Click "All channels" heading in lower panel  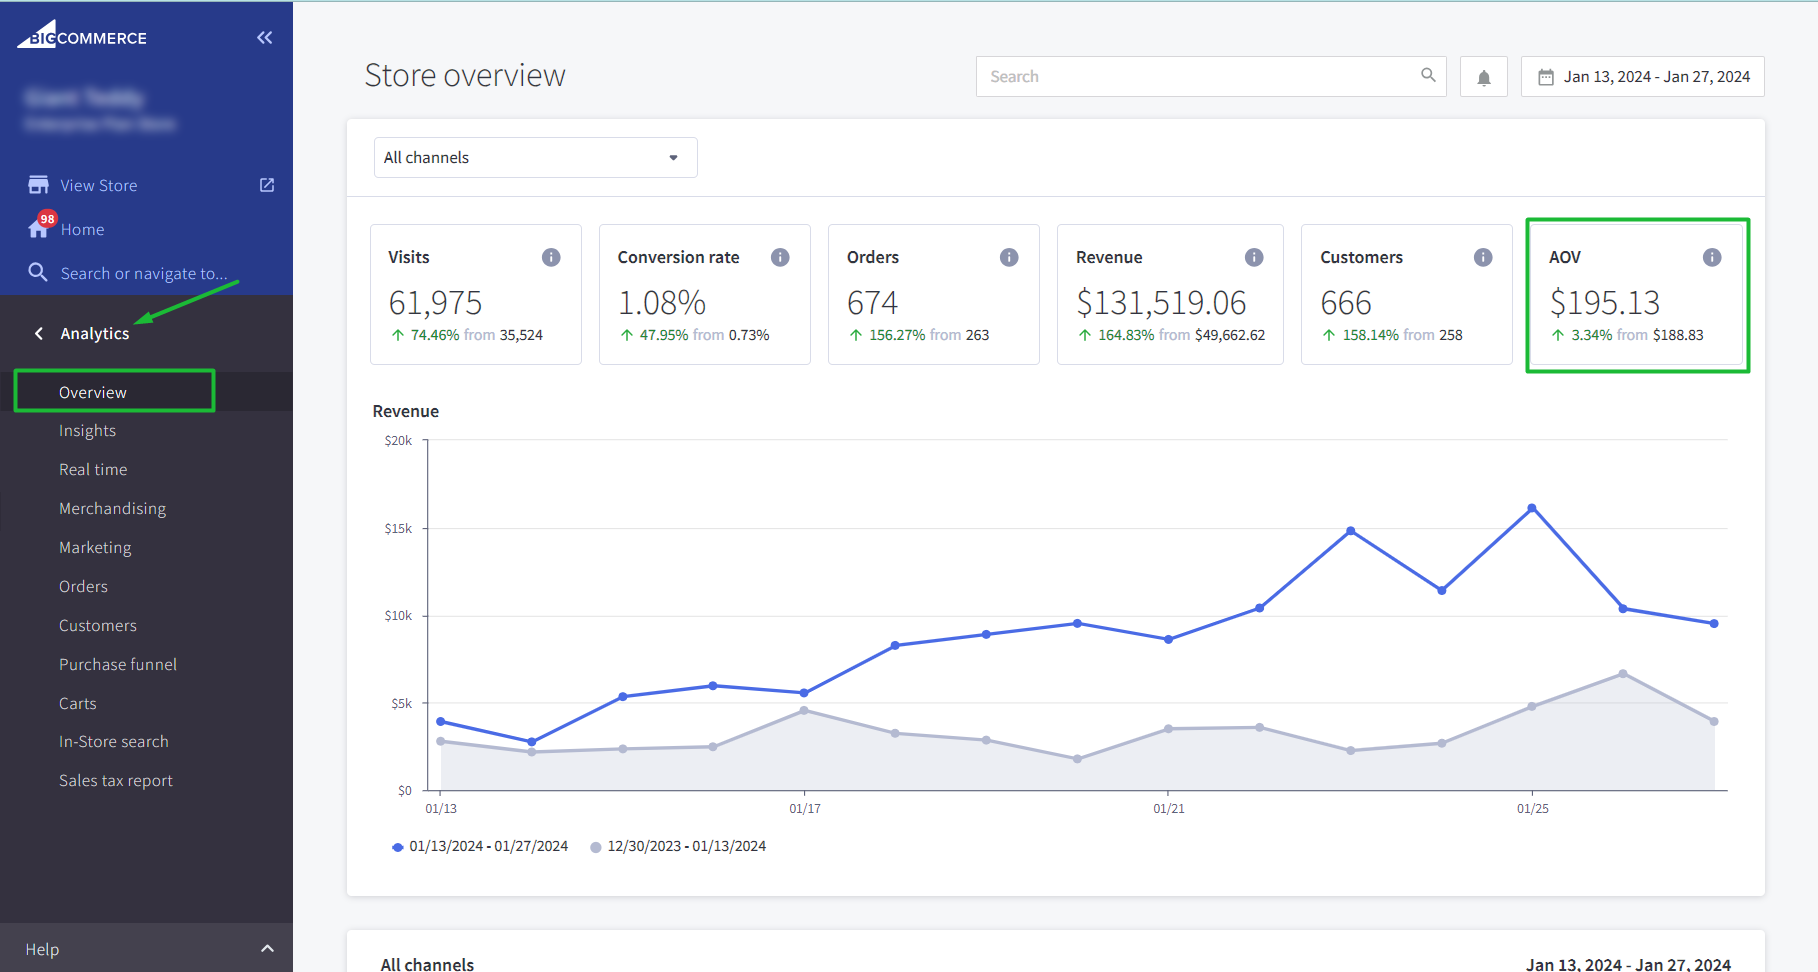click(427, 964)
